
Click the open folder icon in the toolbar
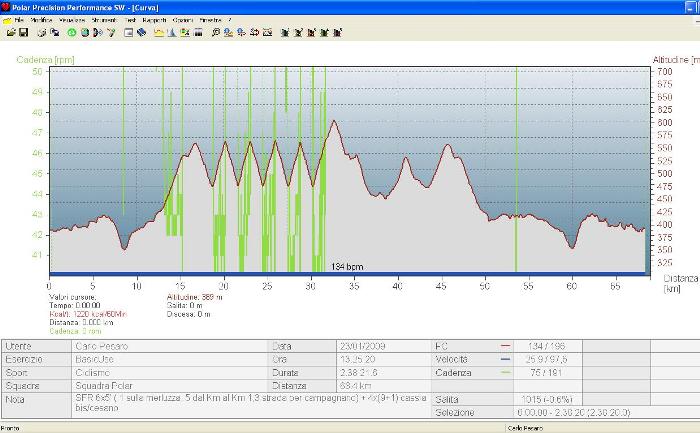(x=10, y=32)
